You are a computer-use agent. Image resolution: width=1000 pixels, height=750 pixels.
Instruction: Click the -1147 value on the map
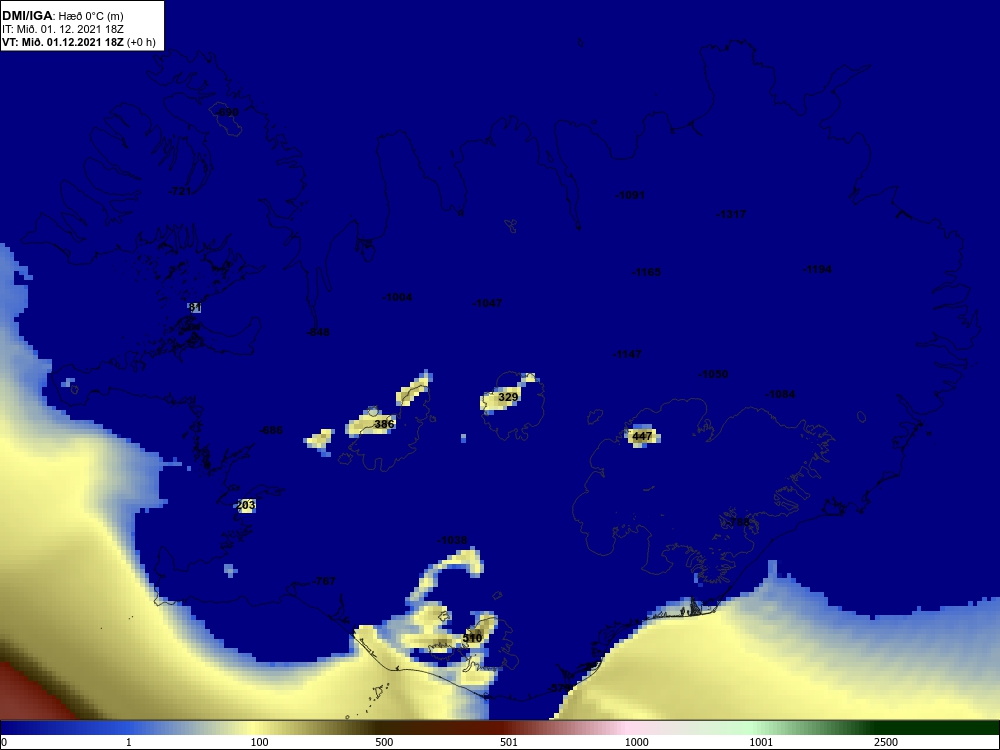pyautogui.click(x=627, y=354)
